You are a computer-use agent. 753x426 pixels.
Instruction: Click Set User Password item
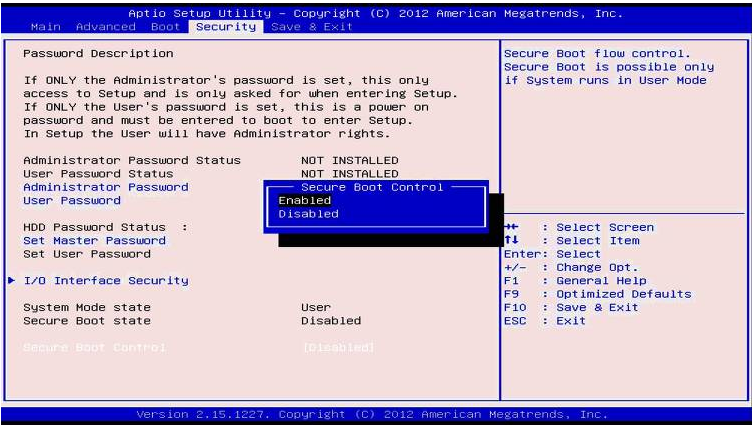pyautogui.click(x=86, y=254)
